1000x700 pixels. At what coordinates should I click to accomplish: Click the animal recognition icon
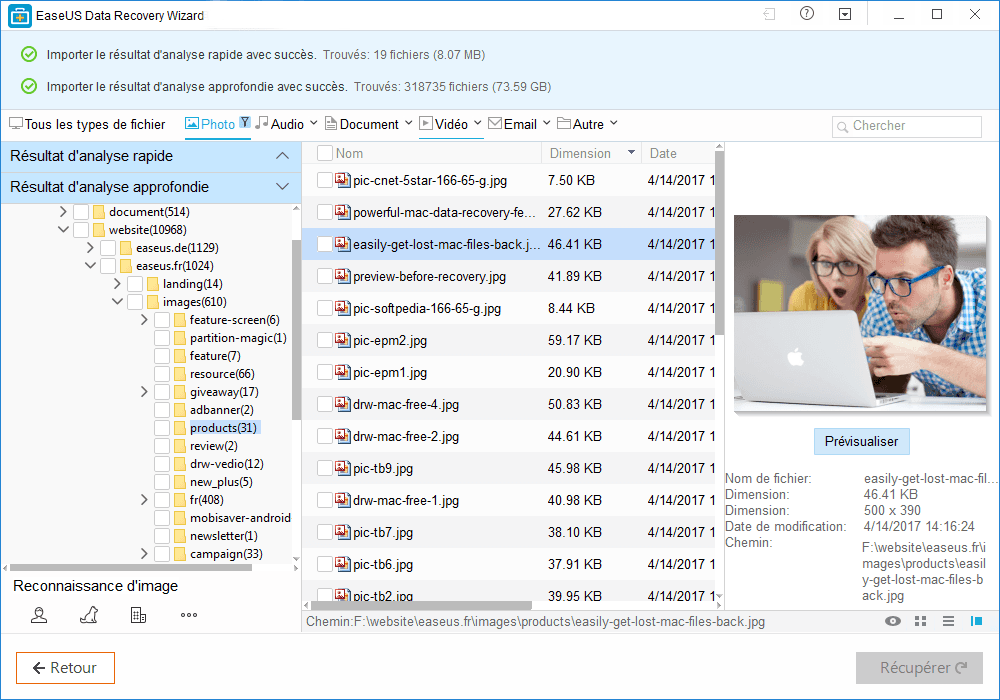coord(89,615)
